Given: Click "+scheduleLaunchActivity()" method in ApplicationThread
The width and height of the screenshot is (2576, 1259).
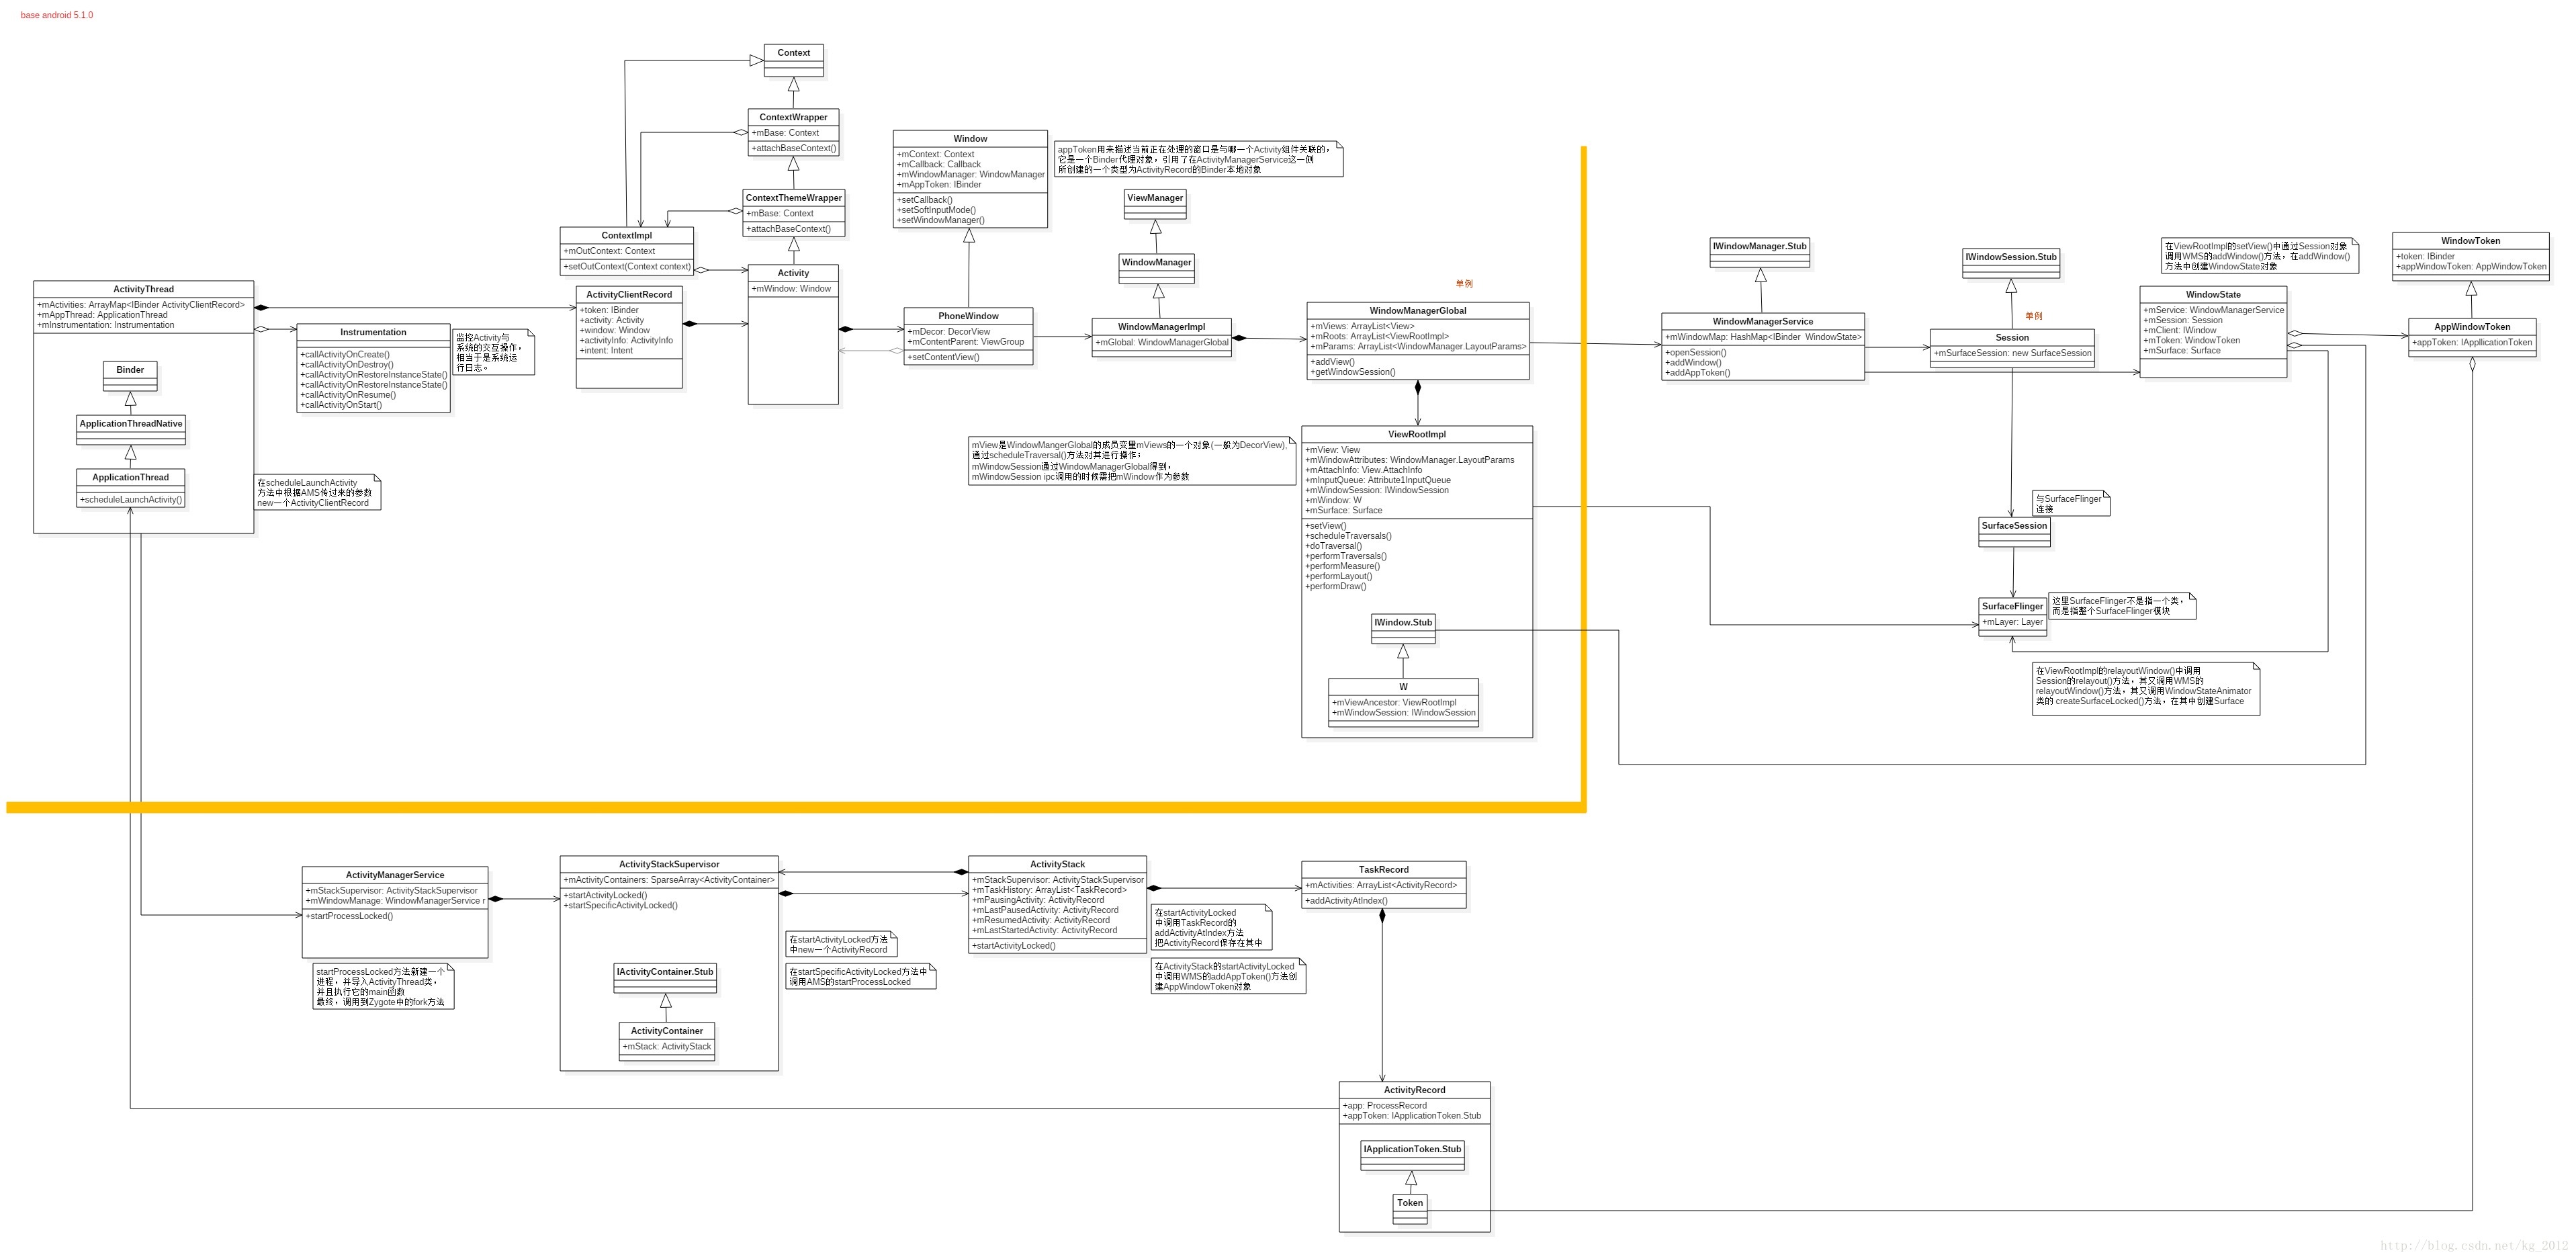Looking at the screenshot, I should tap(131, 500).
